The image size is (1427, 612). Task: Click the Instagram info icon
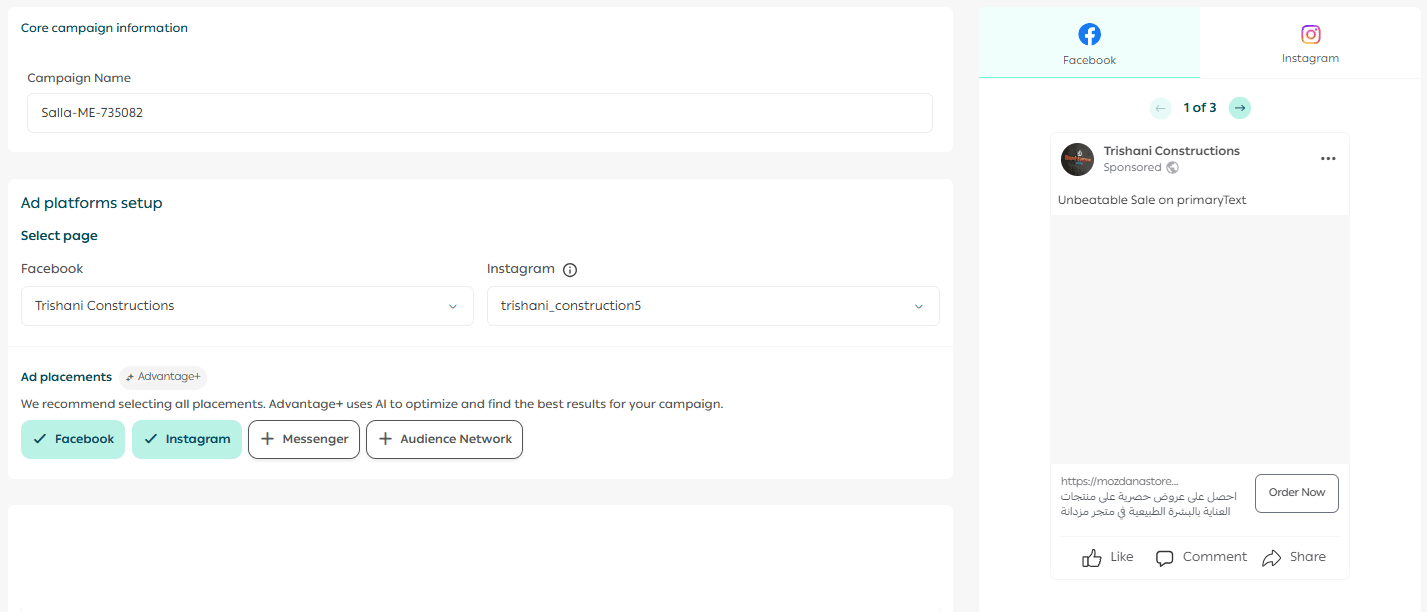pyautogui.click(x=570, y=270)
